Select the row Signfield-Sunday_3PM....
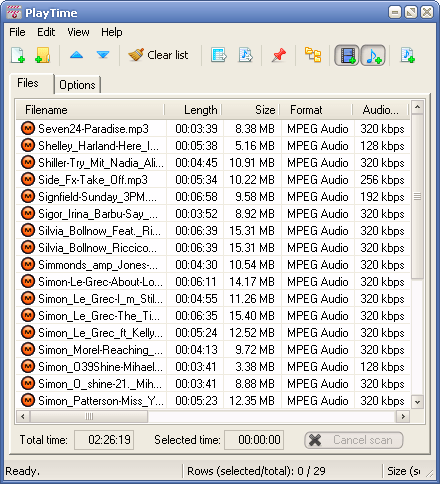The height and width of the screenshot is (484, 440). point(213,197)
